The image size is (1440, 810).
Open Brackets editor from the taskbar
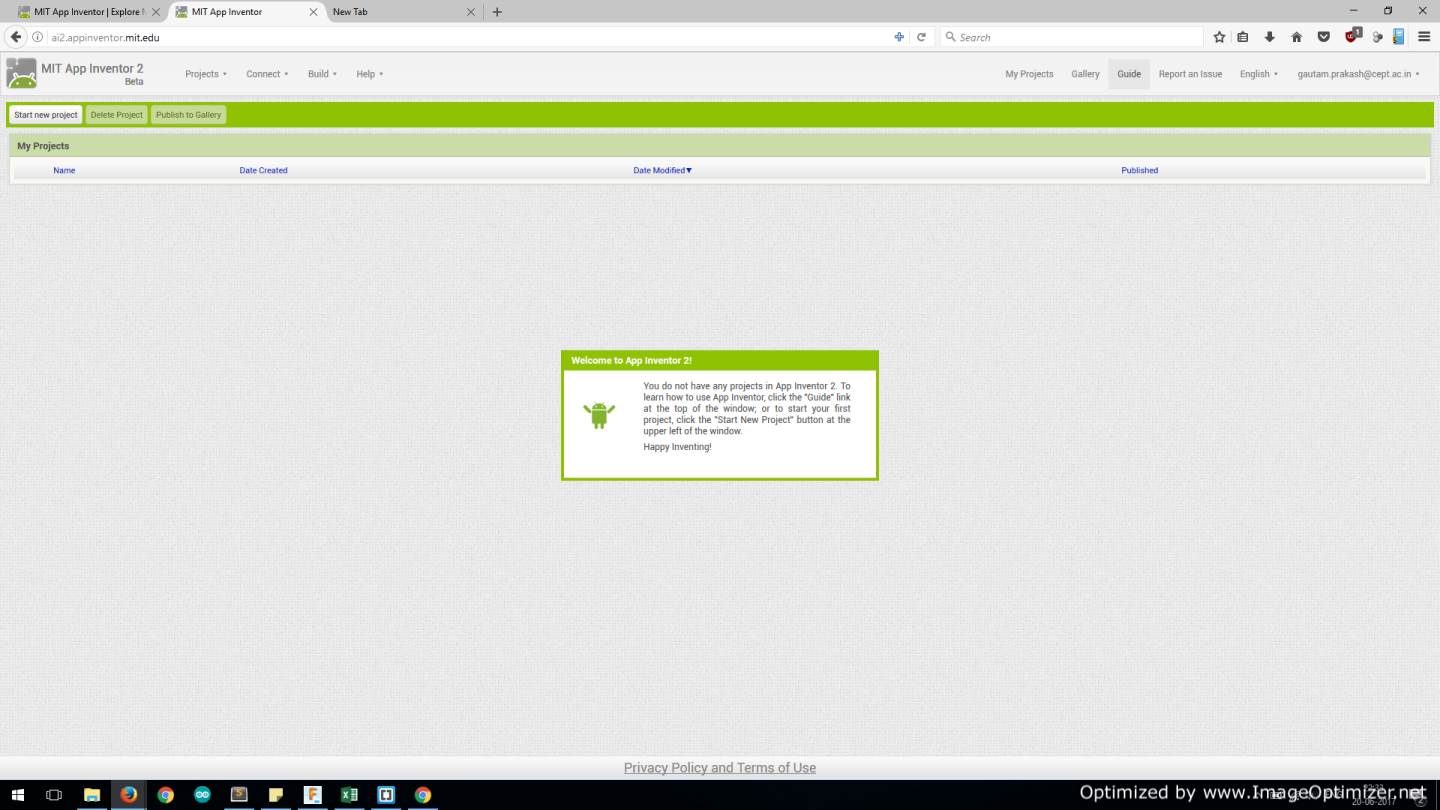[386, 795]
